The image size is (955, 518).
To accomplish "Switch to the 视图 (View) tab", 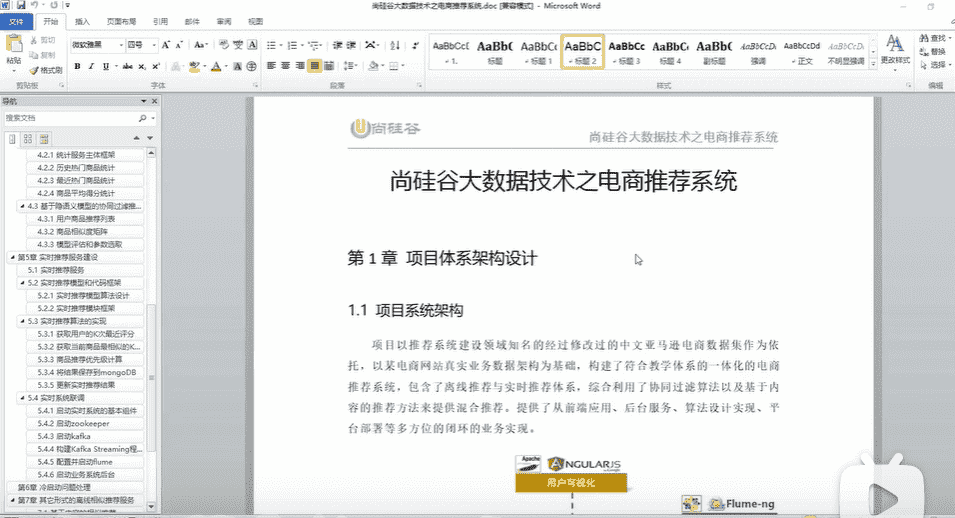I will tap(256, 22).
